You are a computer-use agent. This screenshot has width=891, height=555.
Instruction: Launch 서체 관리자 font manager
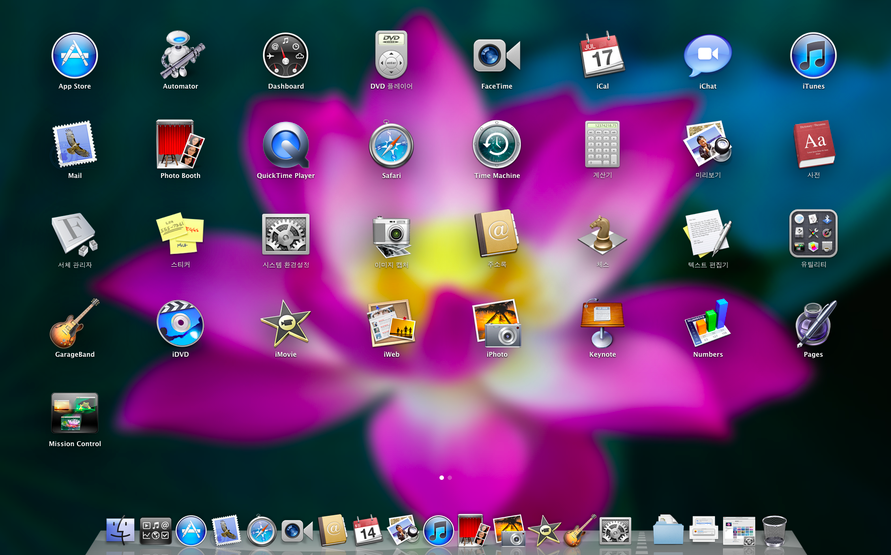74,234
